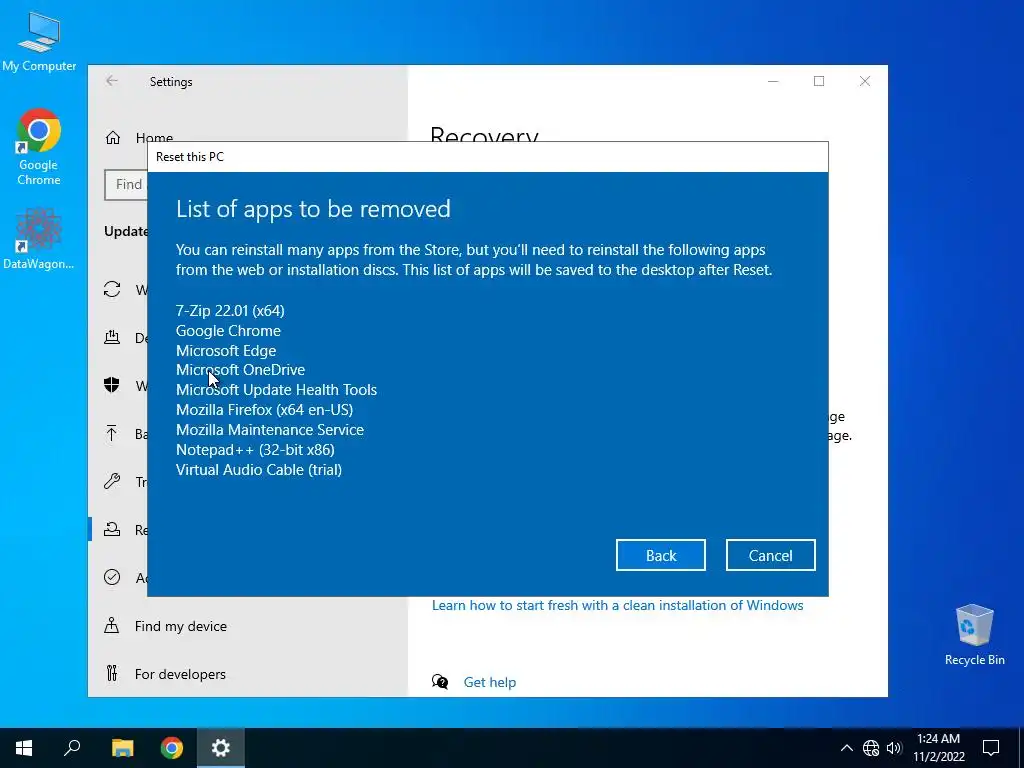Cancel the Reset this PC dialog
Screen dimensions: 1024x768
pos(771,555)
